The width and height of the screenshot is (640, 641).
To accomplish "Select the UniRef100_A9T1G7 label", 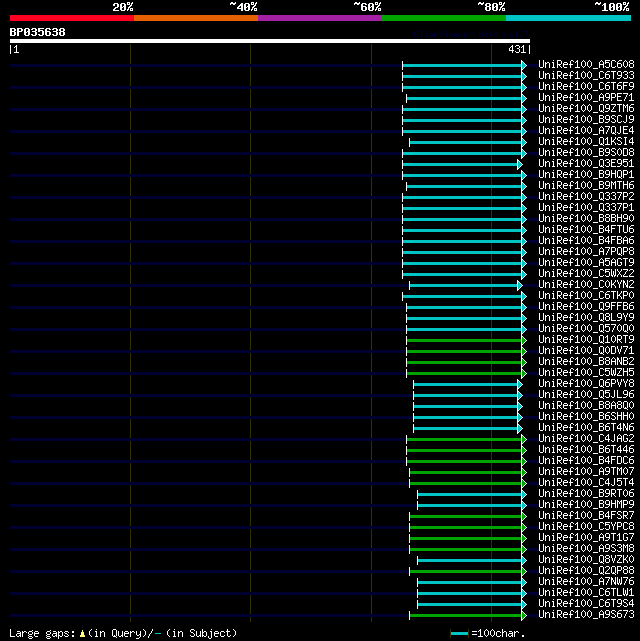I will [x=586, y=538].
